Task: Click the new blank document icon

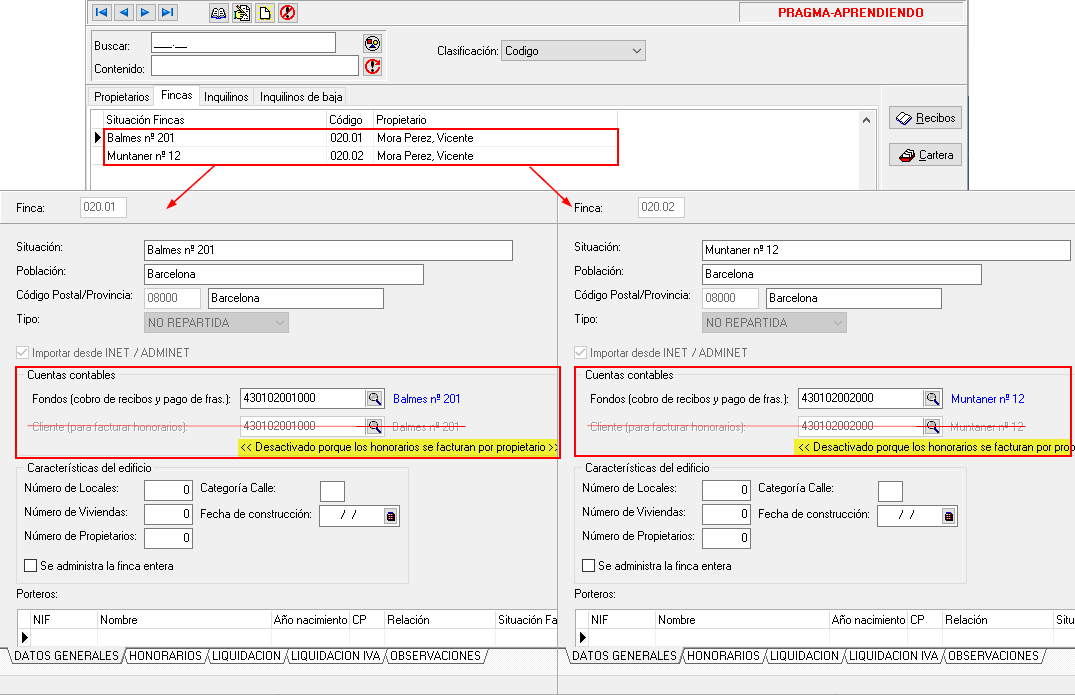Action: click(x=264, y=13)
